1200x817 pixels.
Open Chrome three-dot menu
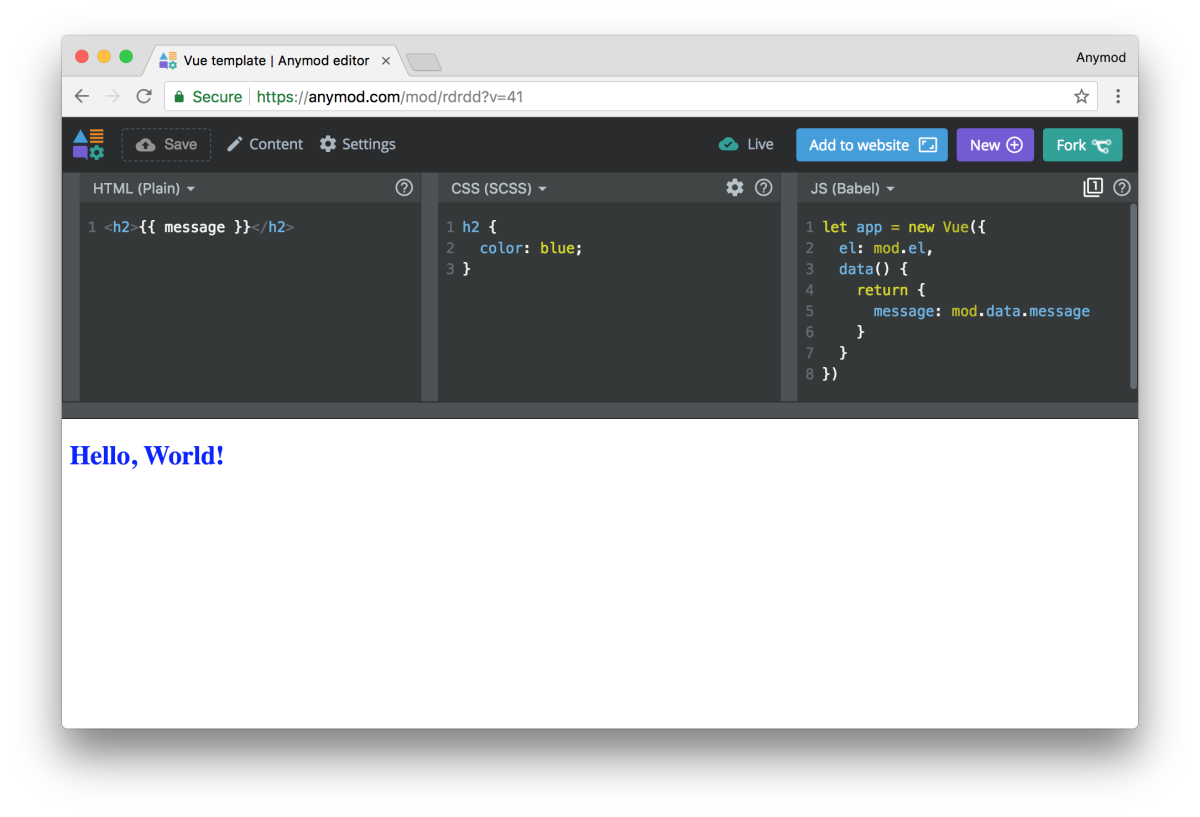pyautogui.click(x=1118, y=97)
